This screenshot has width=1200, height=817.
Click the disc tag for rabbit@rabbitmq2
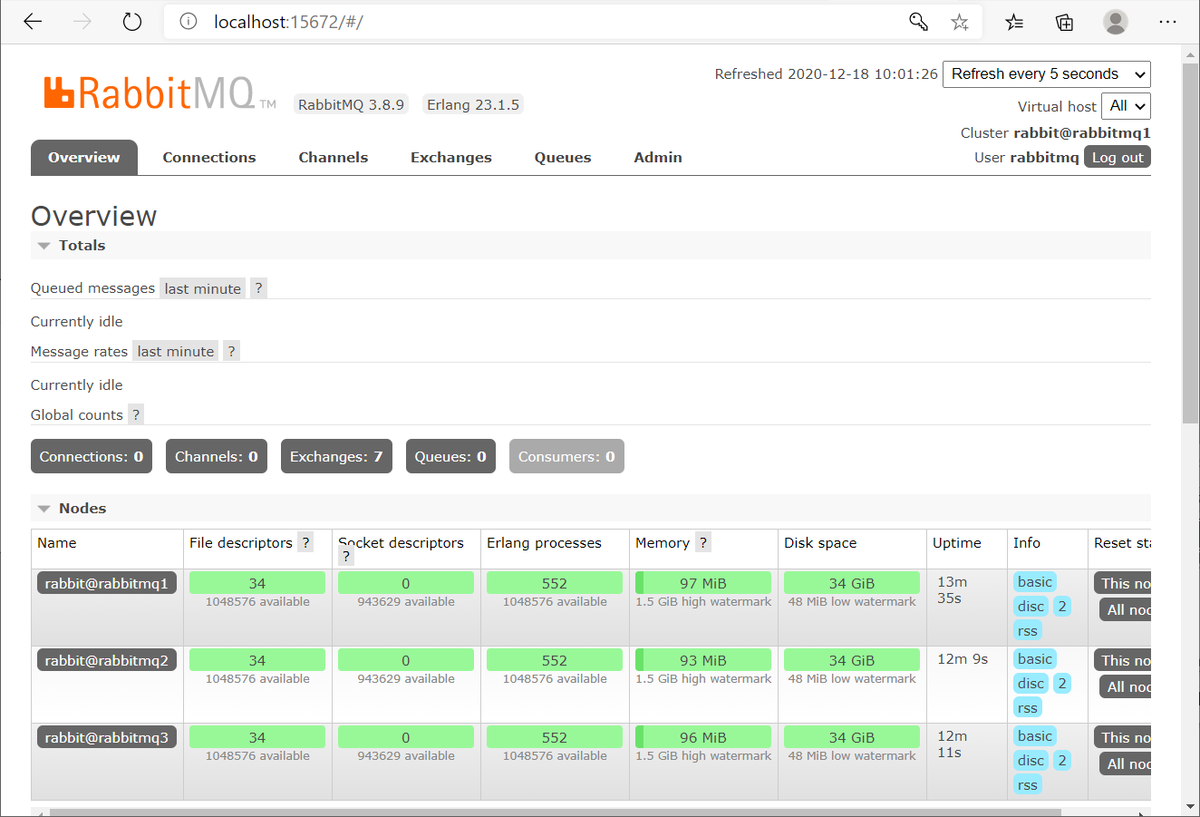tap(1031, 683)
